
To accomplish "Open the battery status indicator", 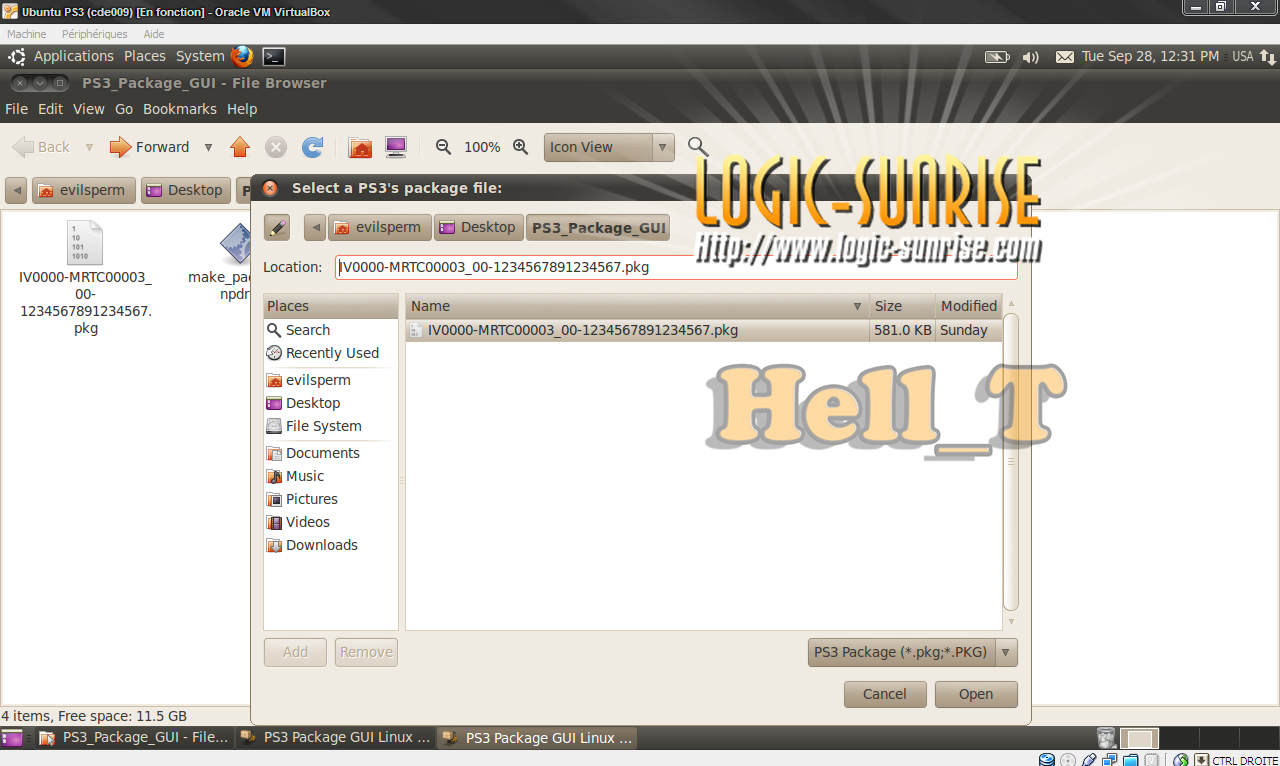I will (997, 57).
